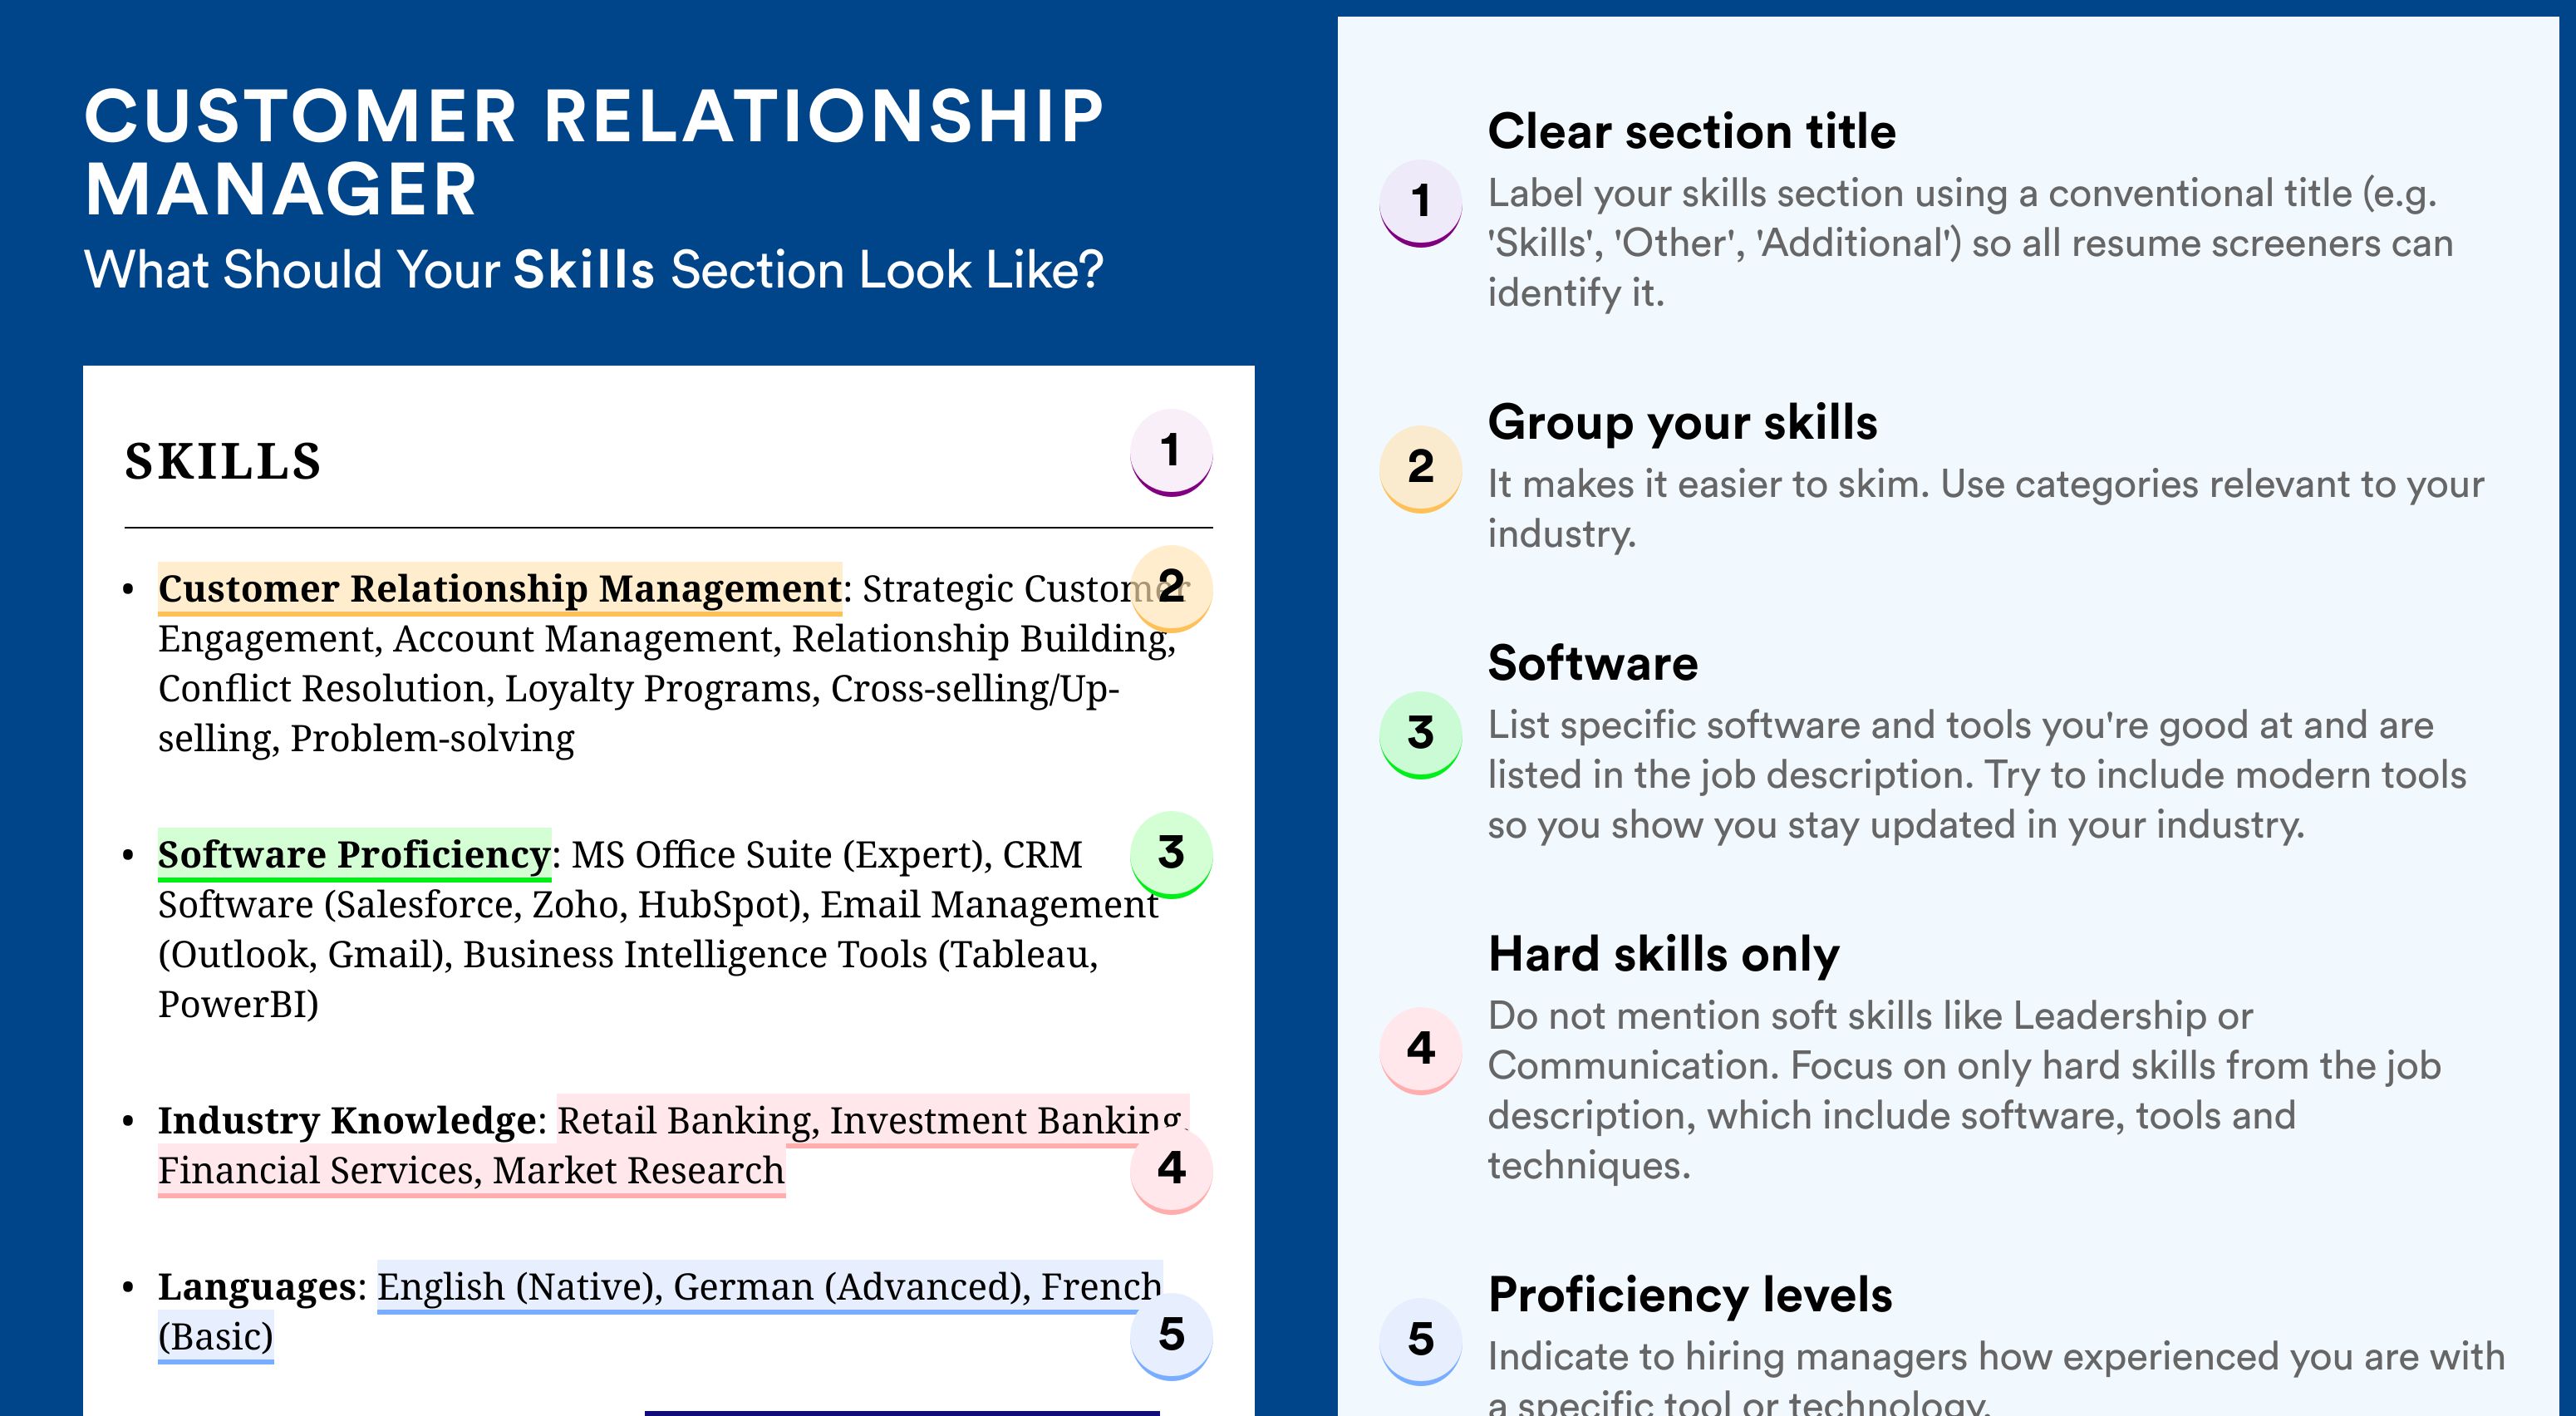2576x1416 pixels.
Task: Click the Customer Relationship Manager main title
Action: (594, 152)
